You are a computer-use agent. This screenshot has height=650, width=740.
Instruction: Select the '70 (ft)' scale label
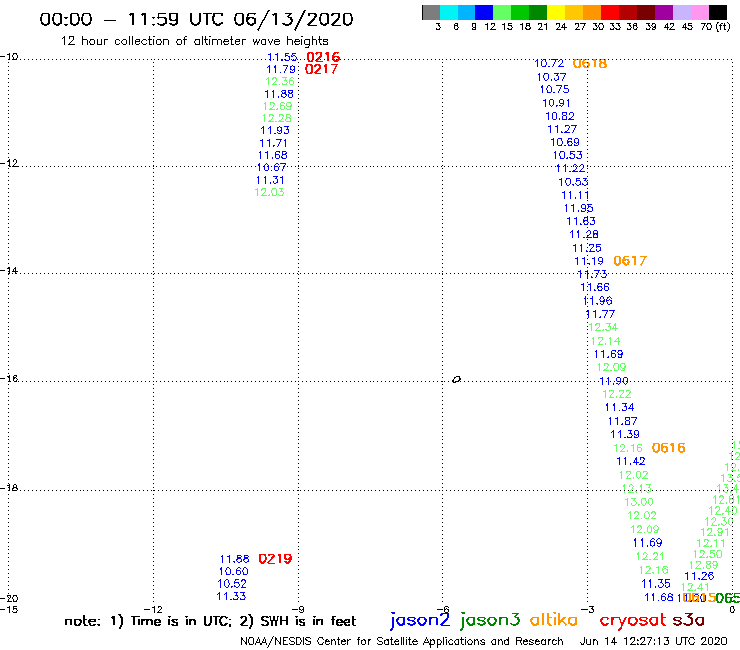click(715, 27)
